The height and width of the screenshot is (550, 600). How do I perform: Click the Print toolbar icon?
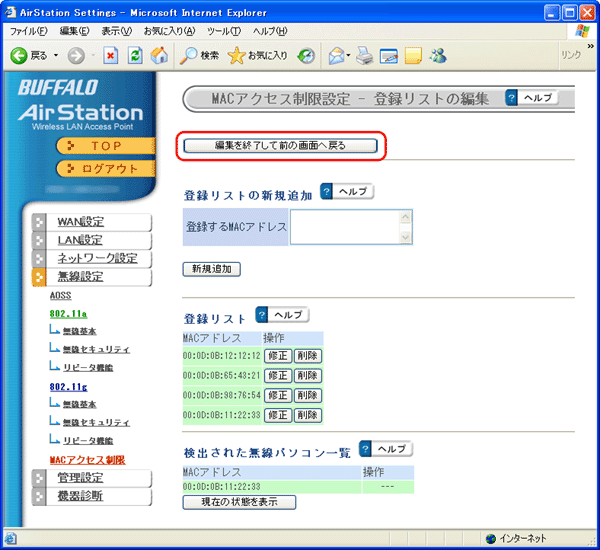(365, 56)
